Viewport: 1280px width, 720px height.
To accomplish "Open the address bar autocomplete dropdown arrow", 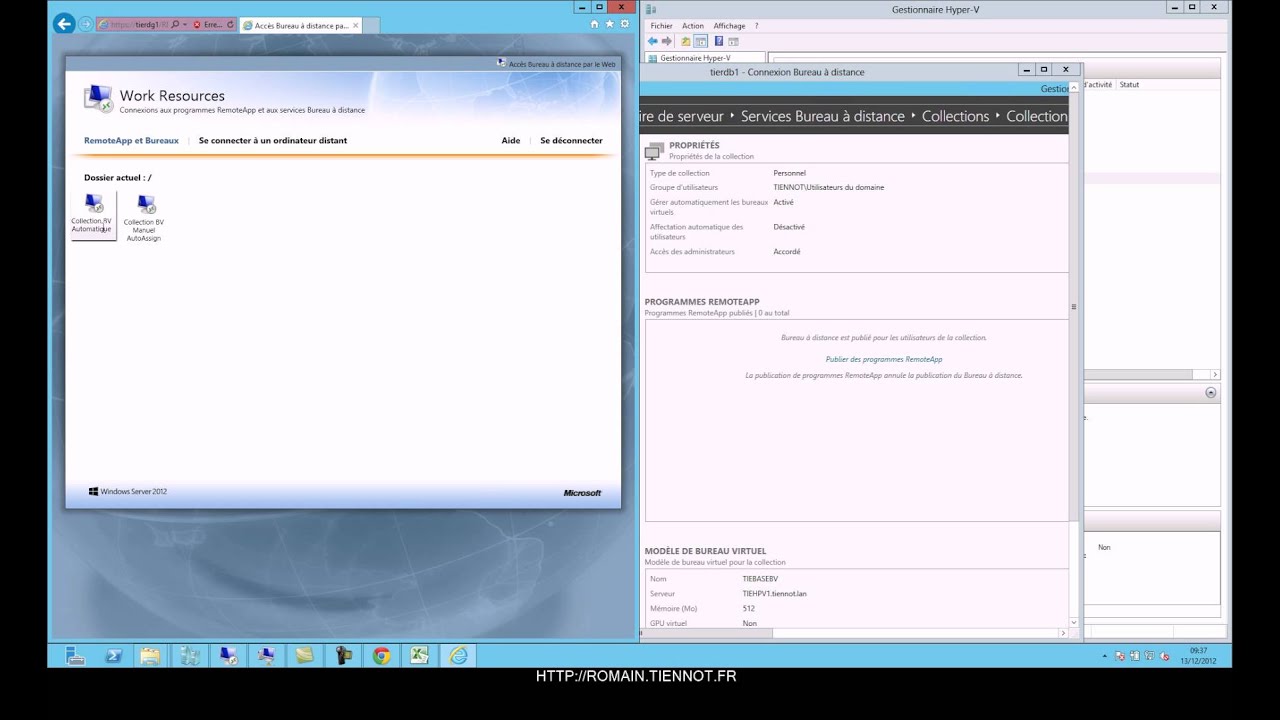I will coord(185,25).
